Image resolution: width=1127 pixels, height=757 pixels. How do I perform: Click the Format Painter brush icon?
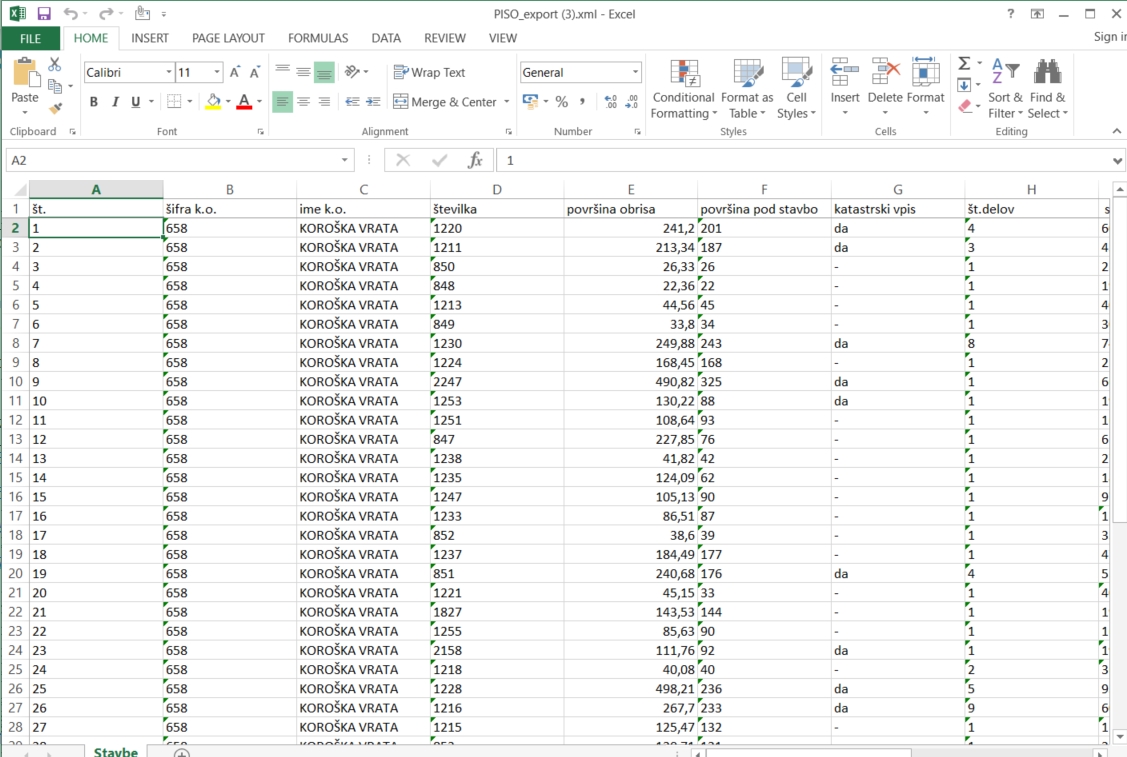click(55, 108)
